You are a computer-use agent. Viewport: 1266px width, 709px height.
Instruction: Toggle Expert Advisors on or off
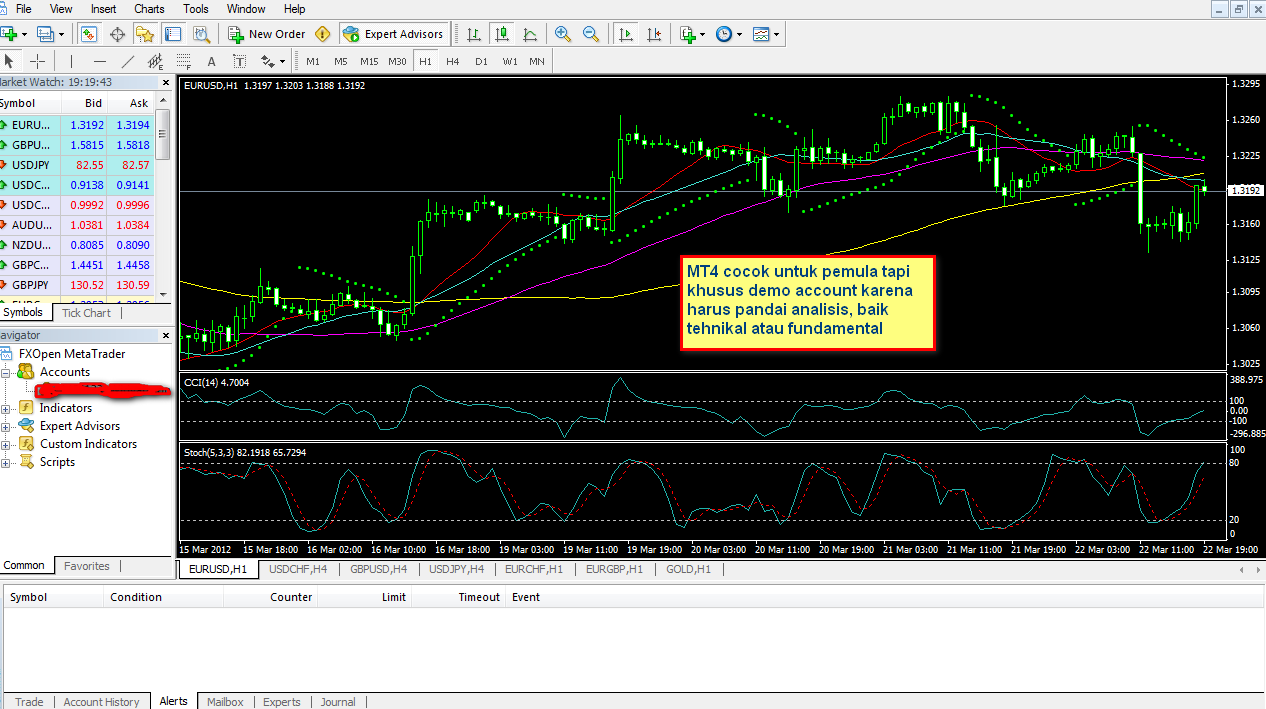click(393, 34)
